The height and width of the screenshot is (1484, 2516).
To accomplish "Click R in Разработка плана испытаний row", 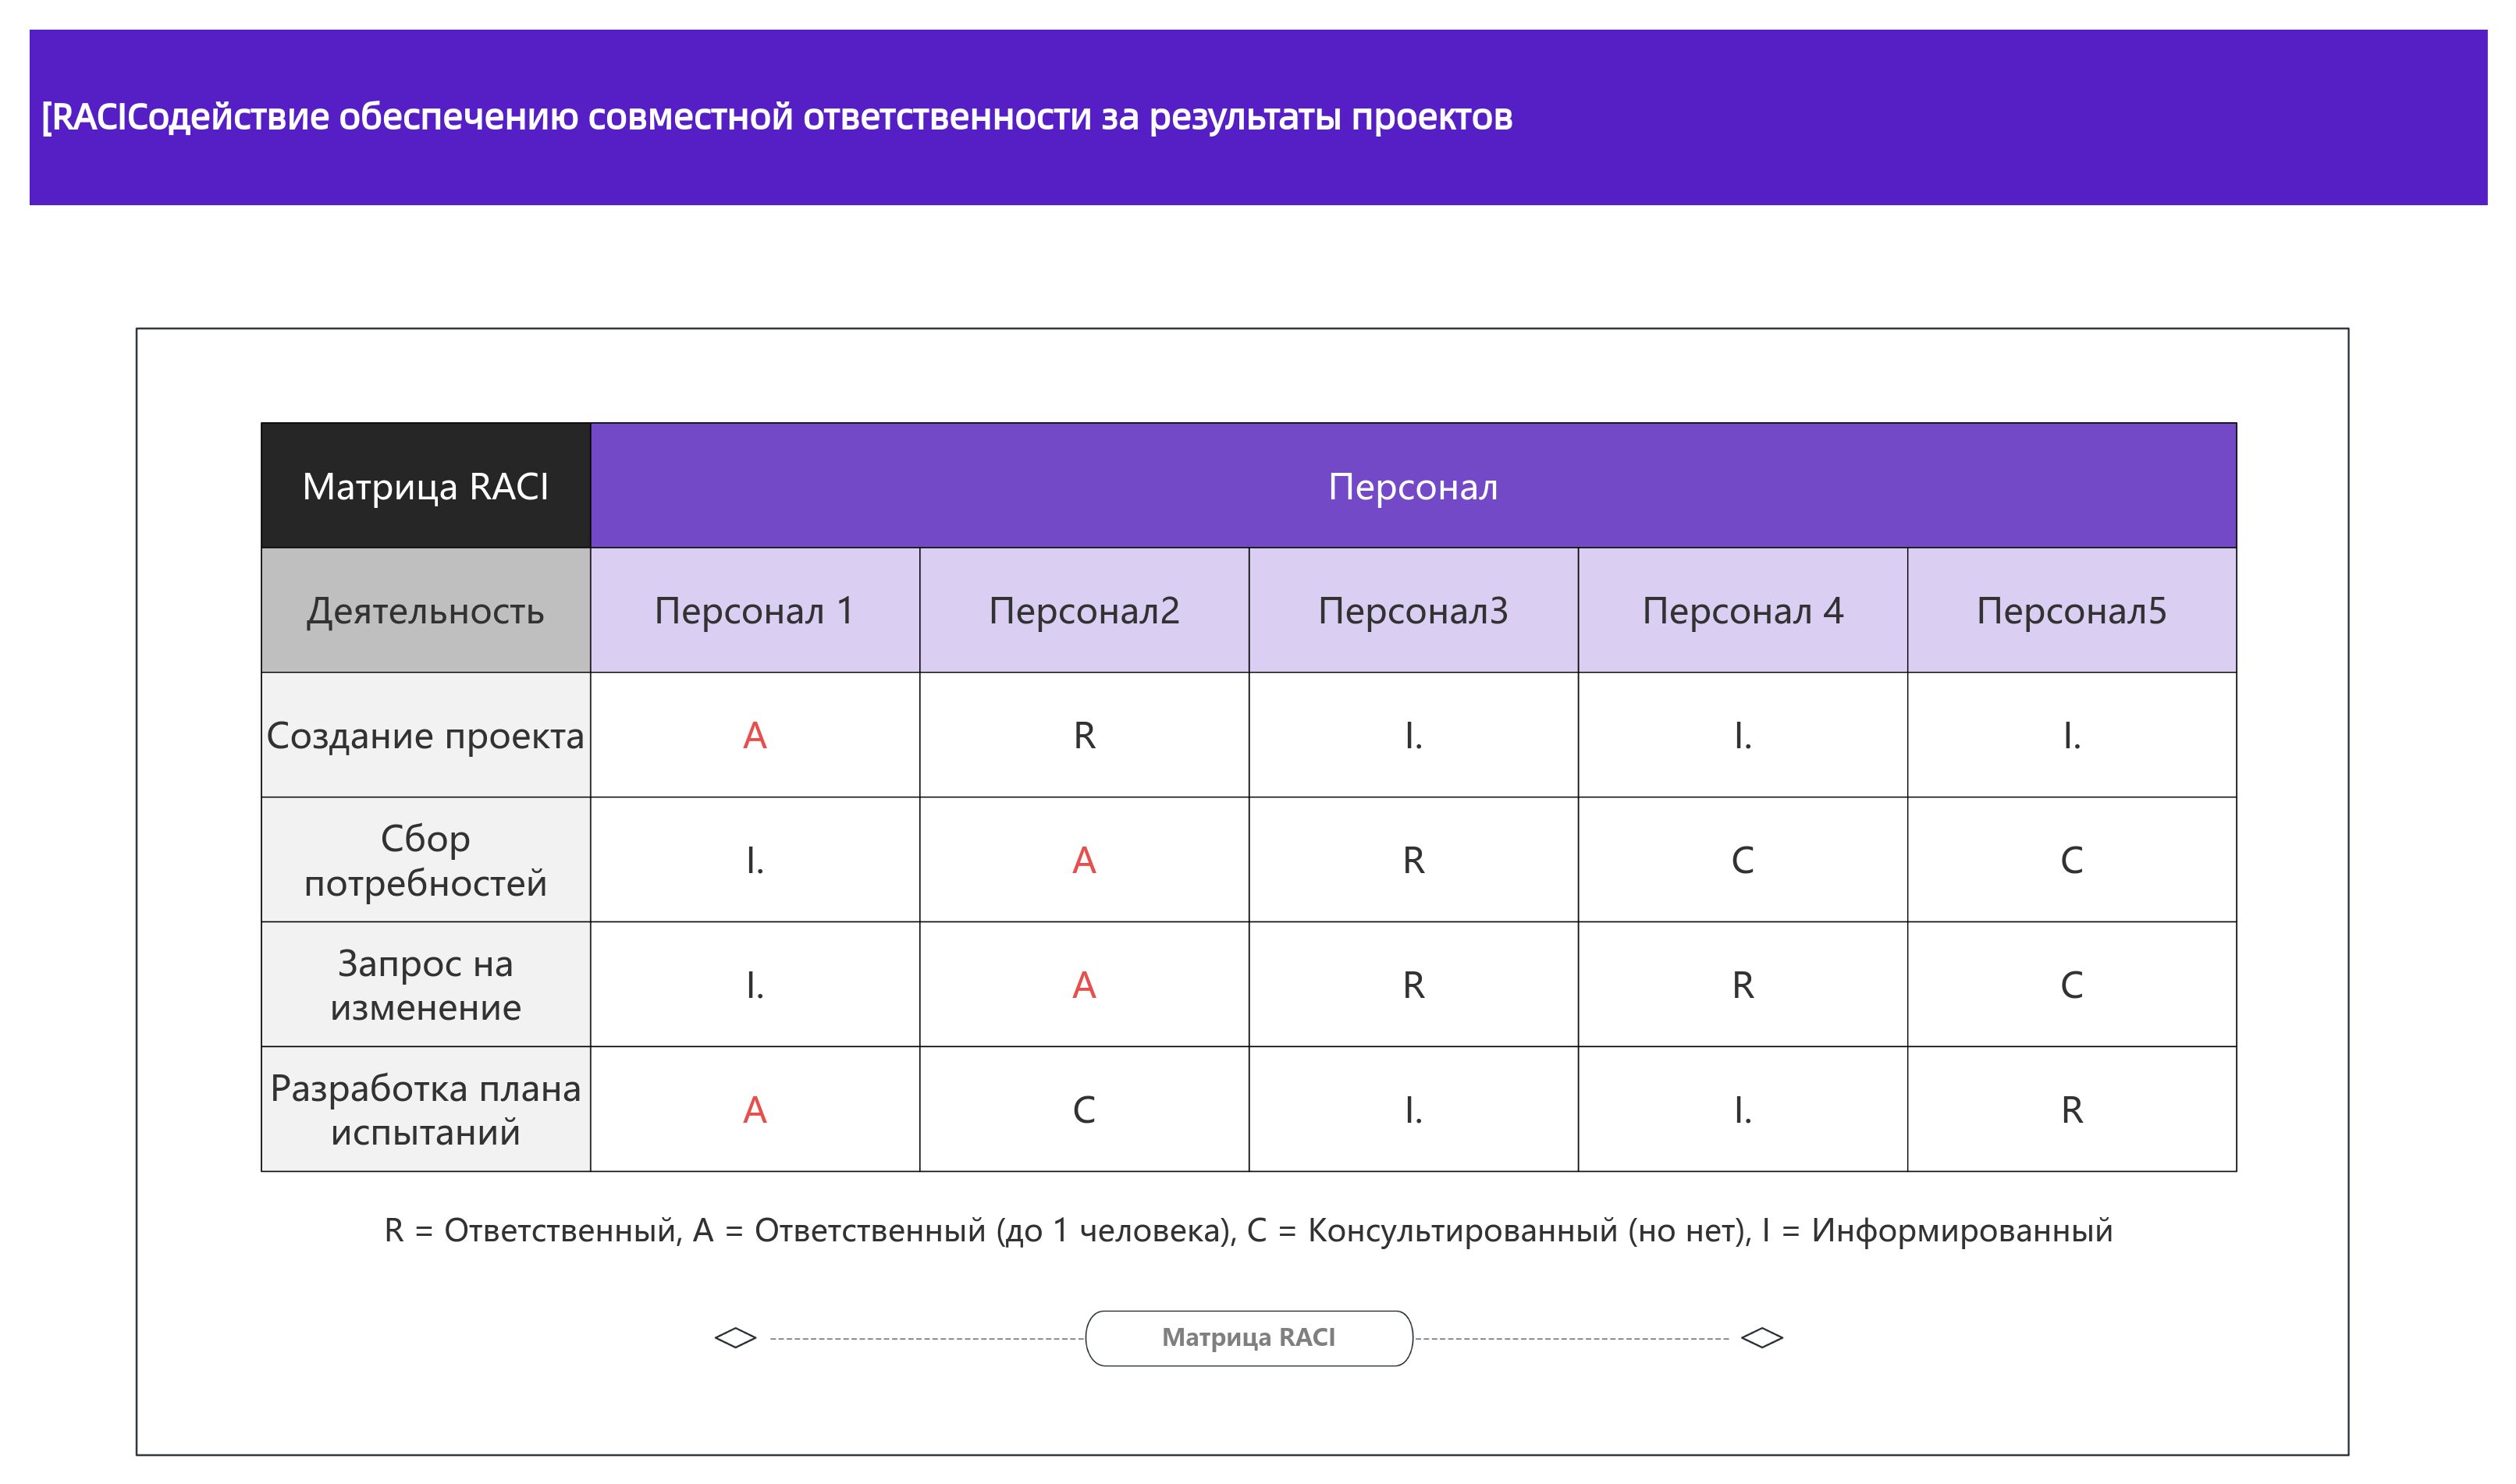I will pyautogui.click(x=2072, y=1110).
